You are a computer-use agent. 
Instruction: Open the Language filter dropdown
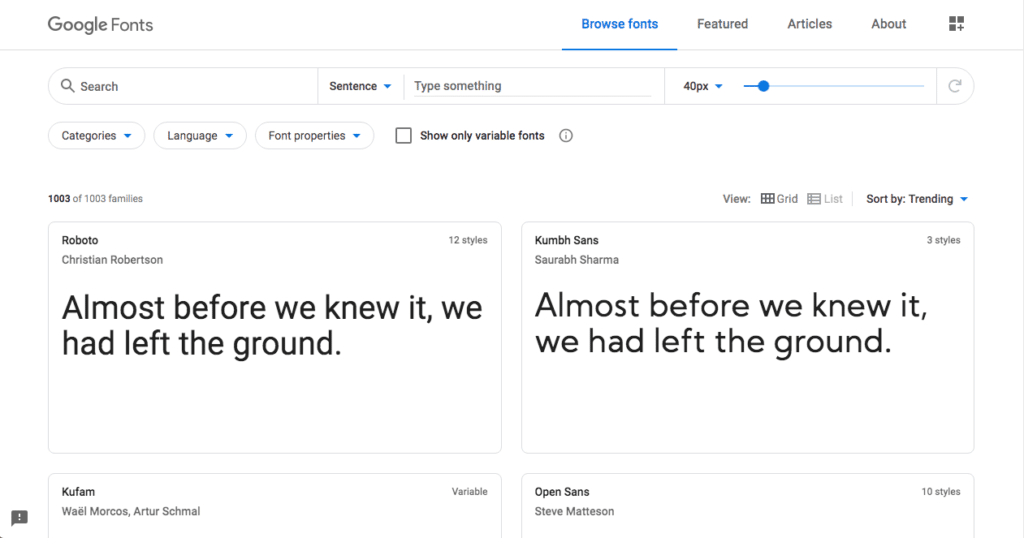pos(200,136)
